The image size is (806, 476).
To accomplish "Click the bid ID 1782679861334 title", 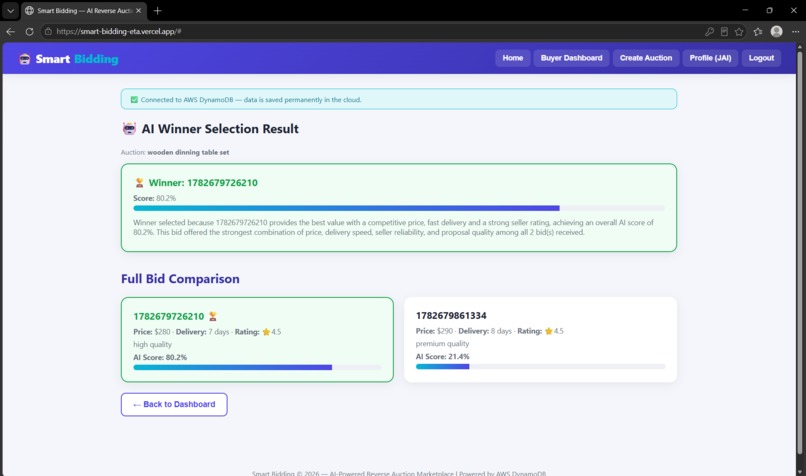I will pyautogui.click(x=451, y=316).
